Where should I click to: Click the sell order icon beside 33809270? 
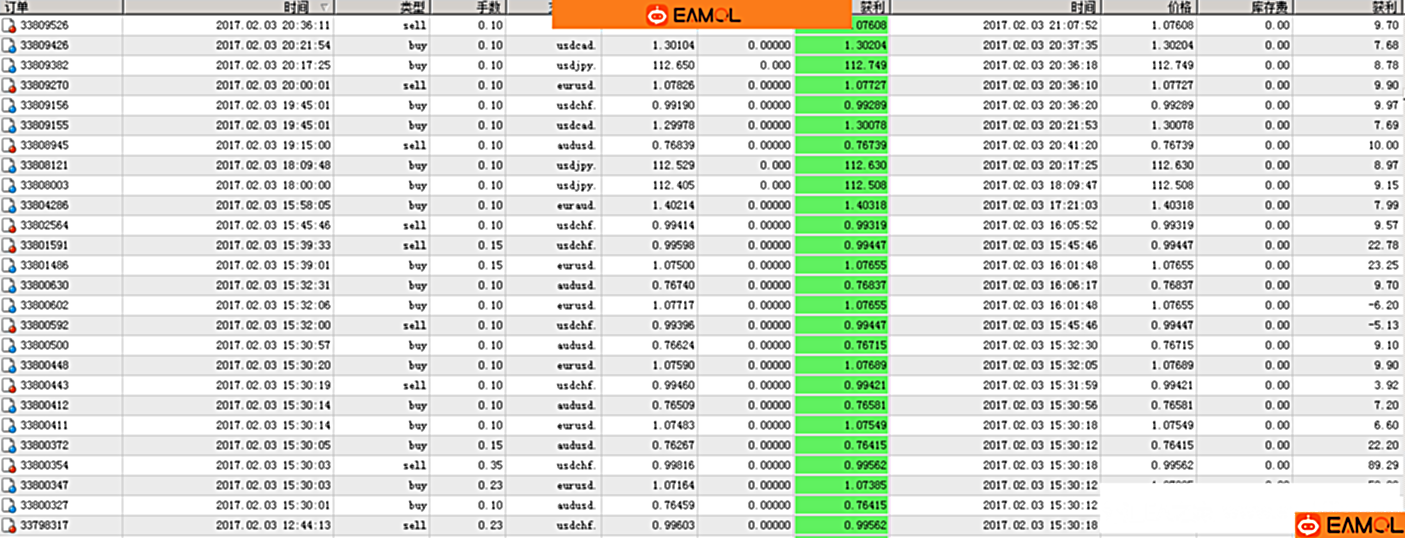pyautogui.click(x=10, y=85)
